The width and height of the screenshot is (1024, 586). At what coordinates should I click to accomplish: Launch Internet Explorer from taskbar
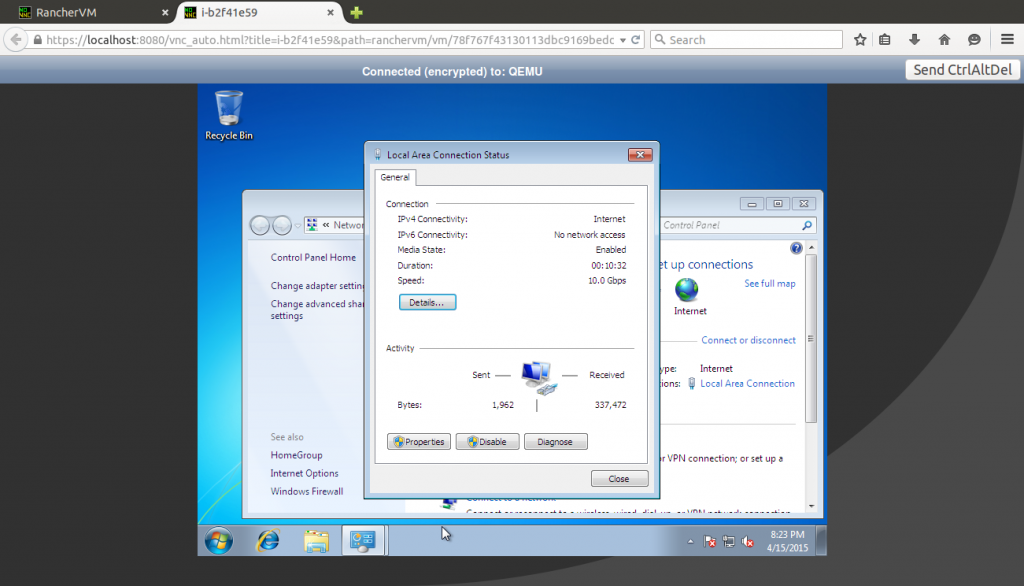[268, 541]
